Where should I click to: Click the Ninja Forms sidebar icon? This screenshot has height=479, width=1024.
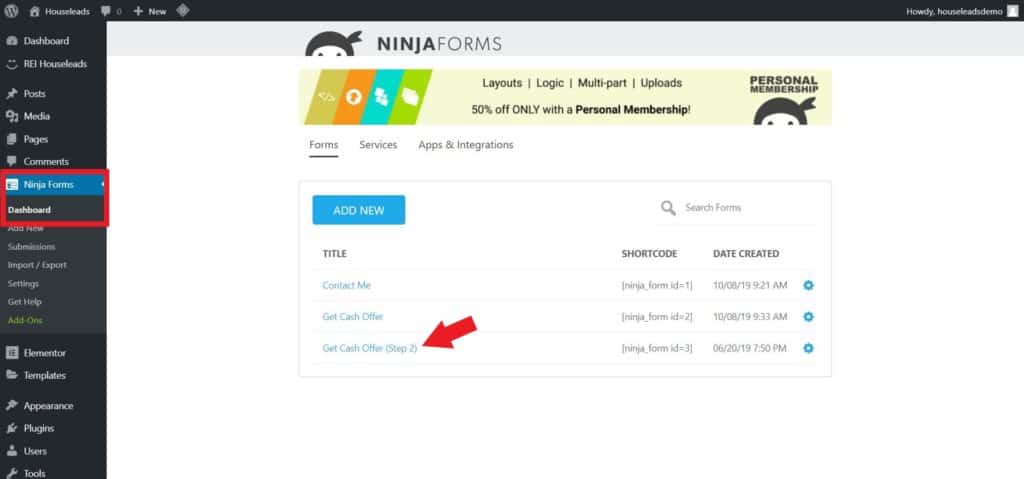(x=12, y=184)
